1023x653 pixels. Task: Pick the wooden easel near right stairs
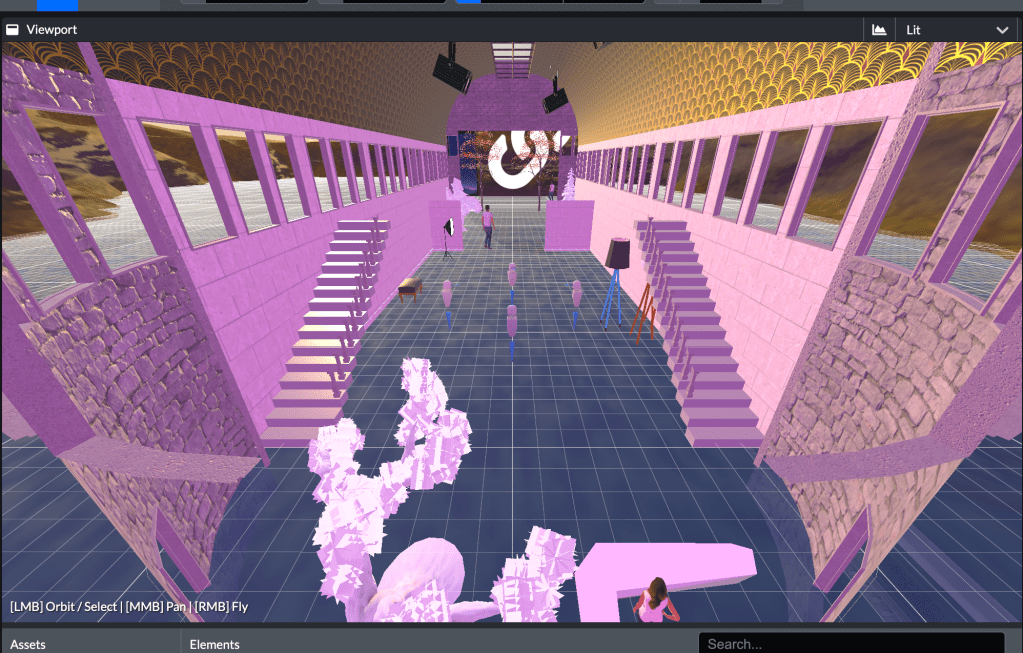tap(645, 310)
